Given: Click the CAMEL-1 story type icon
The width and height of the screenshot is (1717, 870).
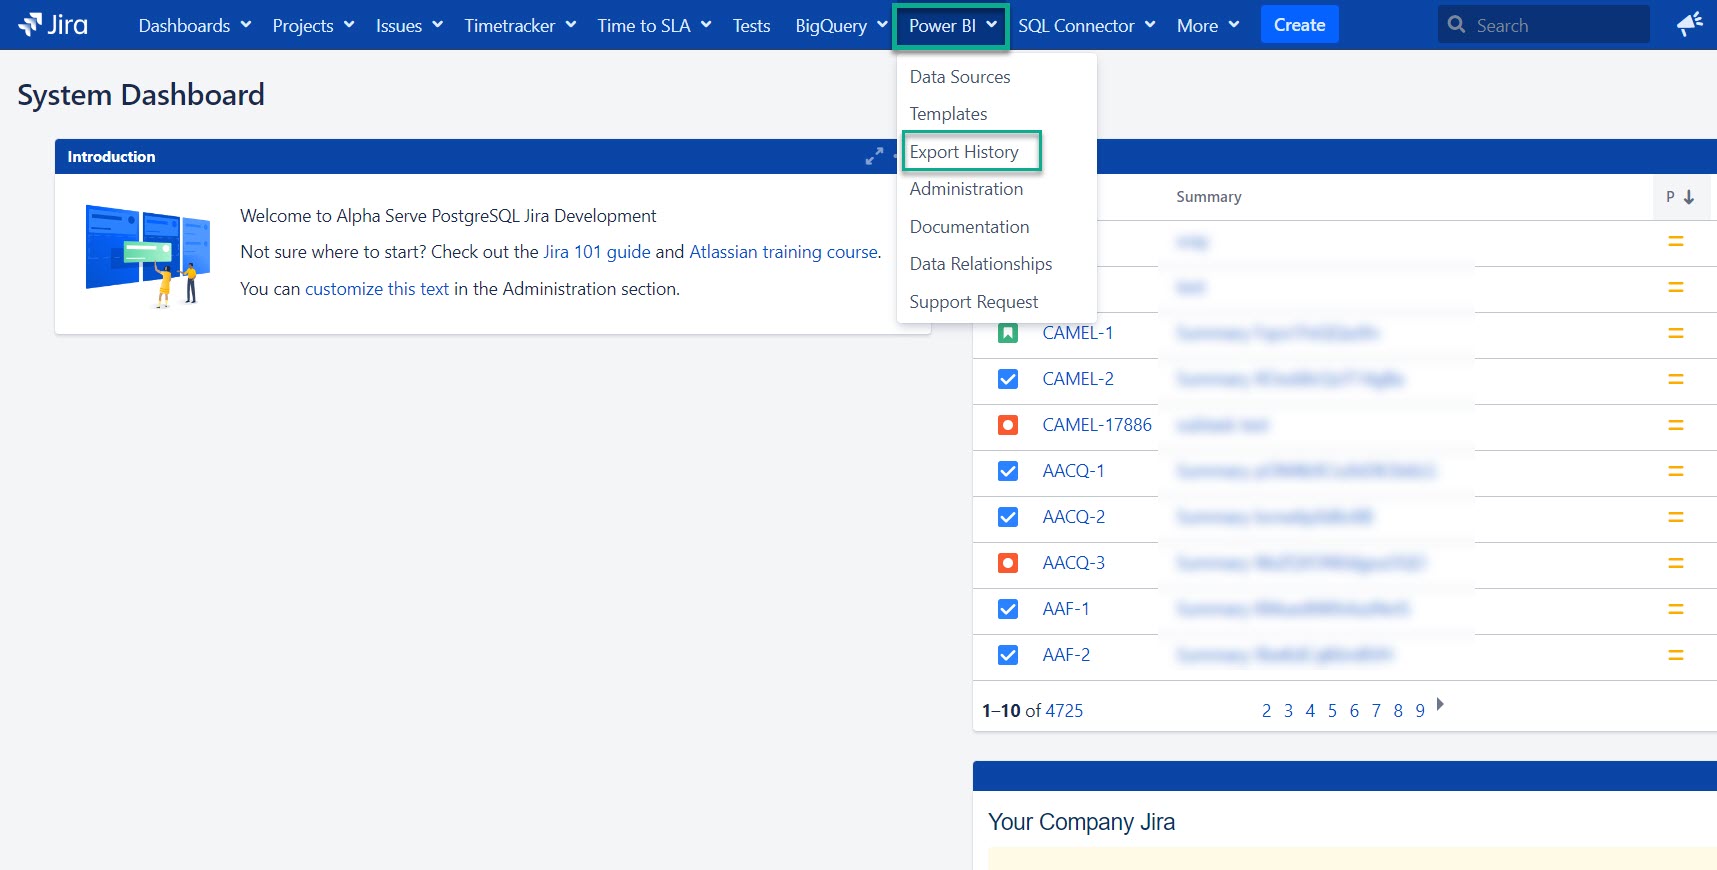Looking at the screenshot, I should 1008,333.
